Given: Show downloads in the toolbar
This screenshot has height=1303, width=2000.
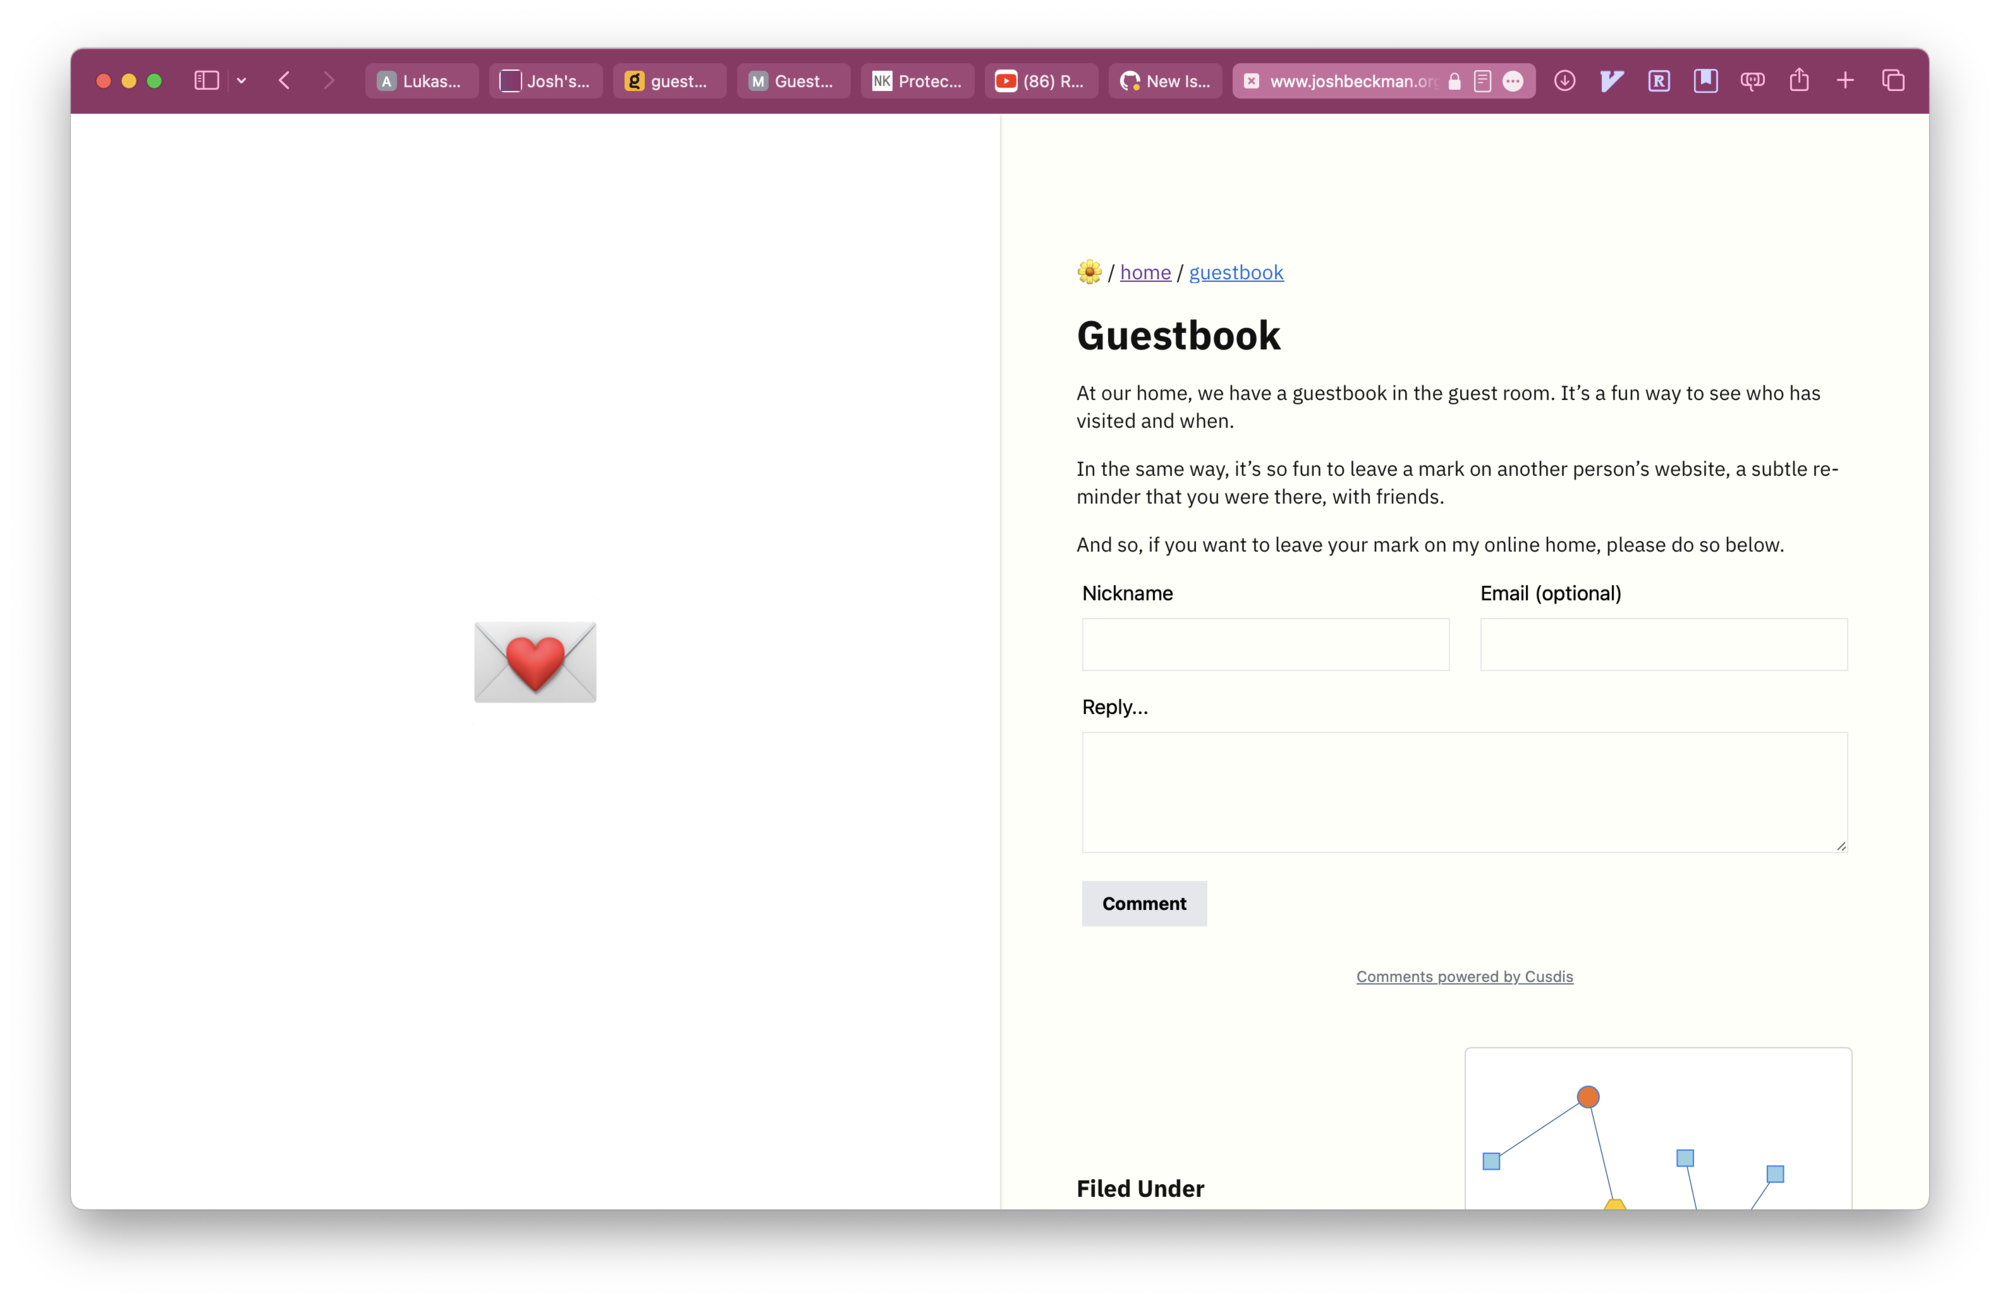Looking at the screenshot, I should coord(1565,81).
